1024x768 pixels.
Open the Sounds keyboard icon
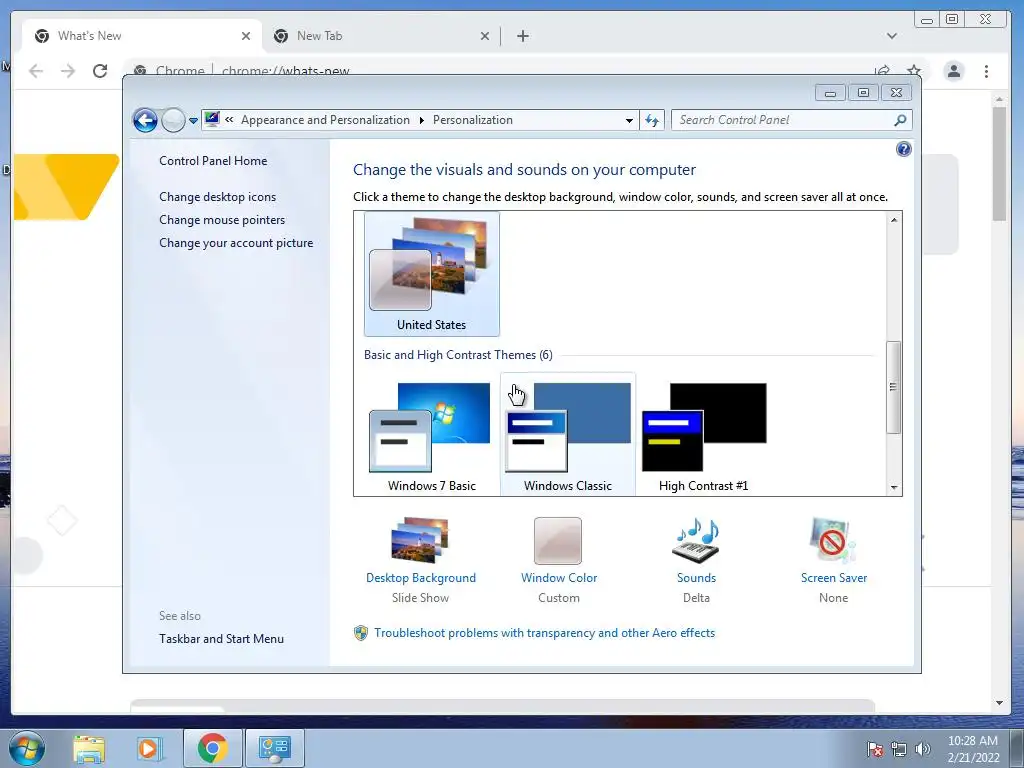tap(696, 541)
